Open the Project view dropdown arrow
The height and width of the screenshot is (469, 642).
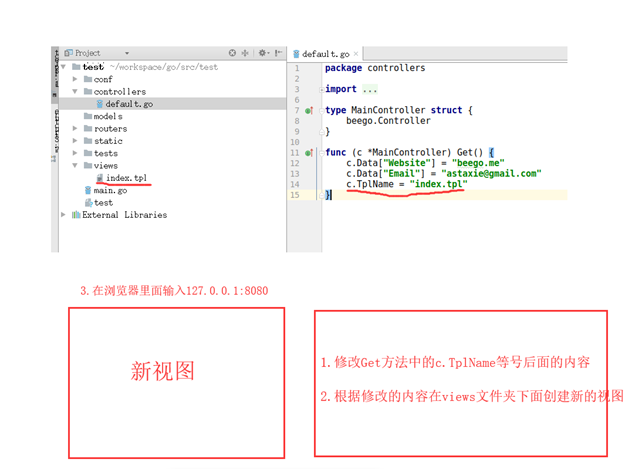point(127,53)
